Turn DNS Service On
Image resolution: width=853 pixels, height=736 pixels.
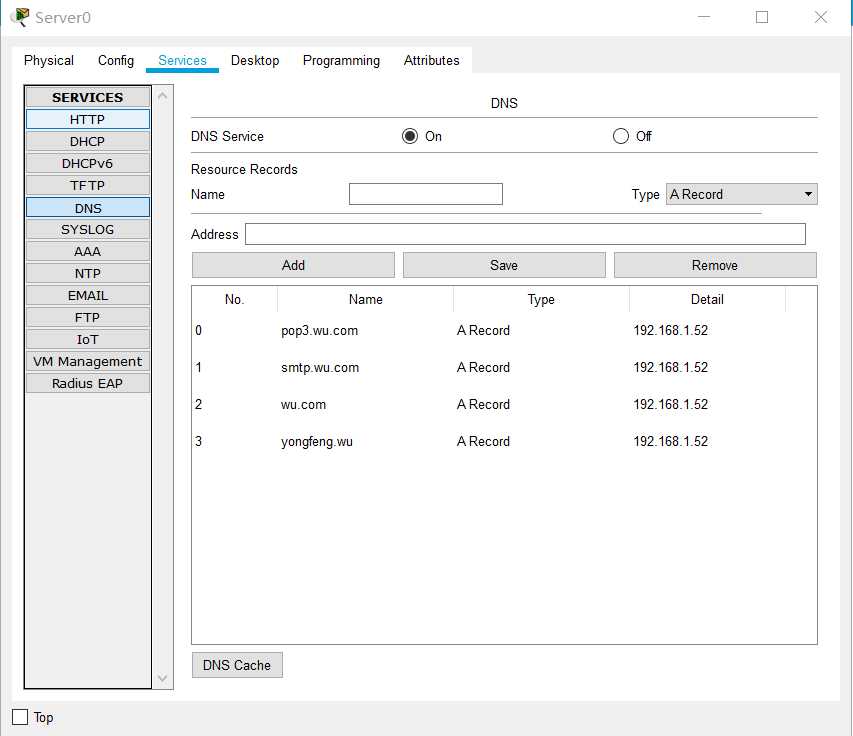pyautogui.click(x=410, y=136)
